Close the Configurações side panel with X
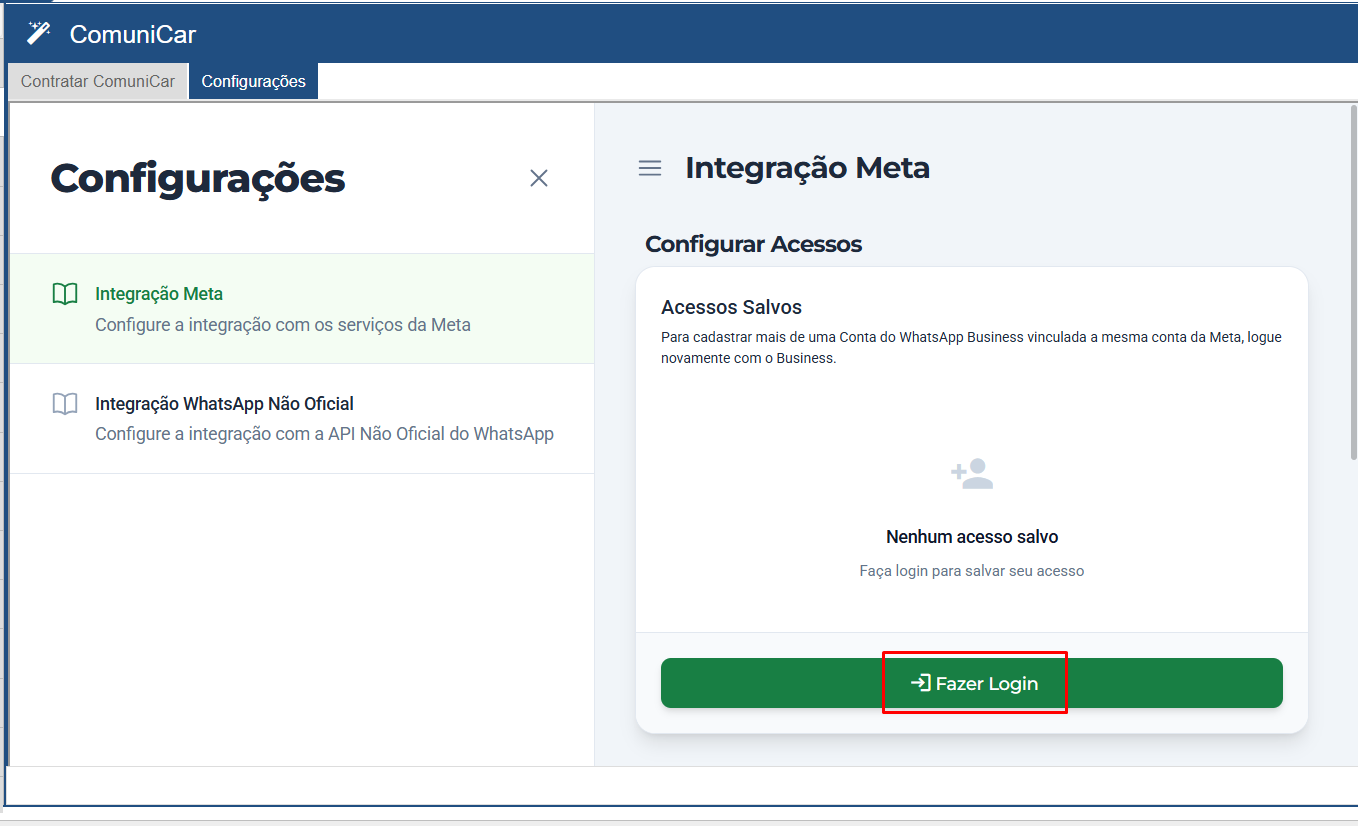The height and width of the screenshot is (826, 1358). [539, 178]
